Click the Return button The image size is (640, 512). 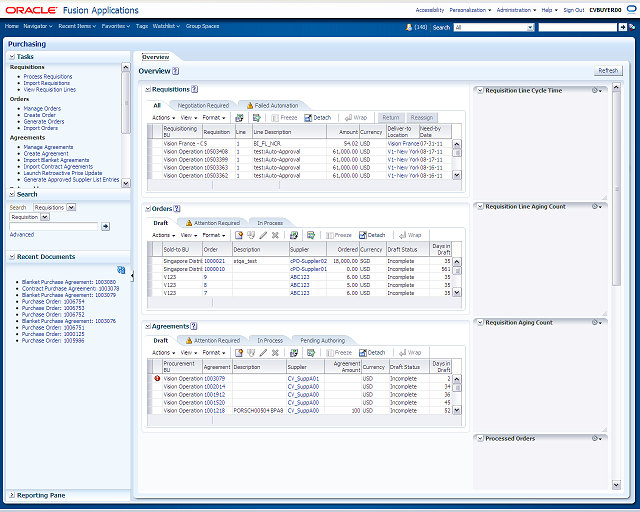pyautogui.click(x=391, y=118)
